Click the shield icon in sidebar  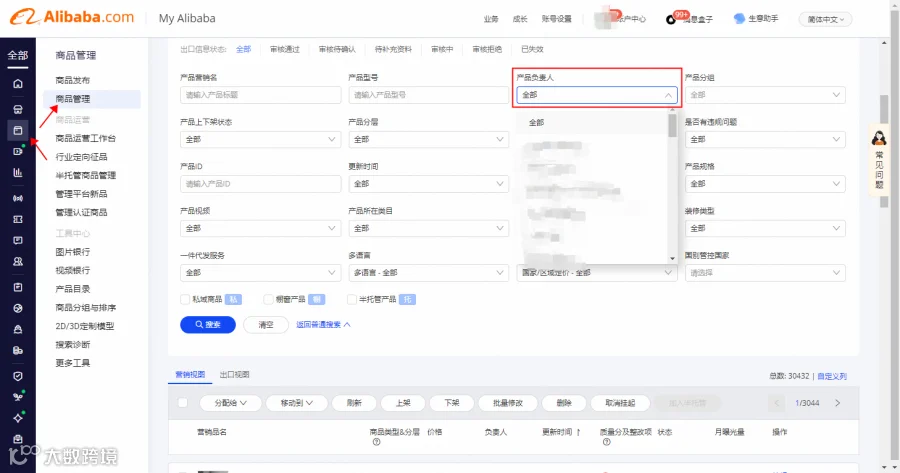point(18,376)
